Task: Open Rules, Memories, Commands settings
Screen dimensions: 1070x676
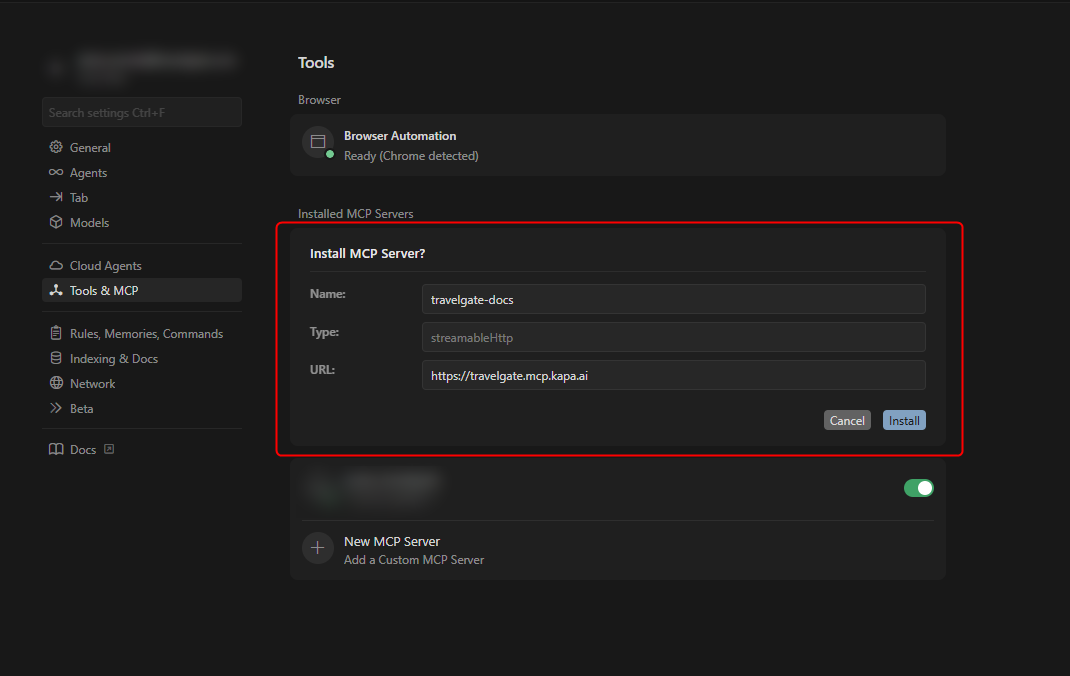Action: [x=146, y=334]
